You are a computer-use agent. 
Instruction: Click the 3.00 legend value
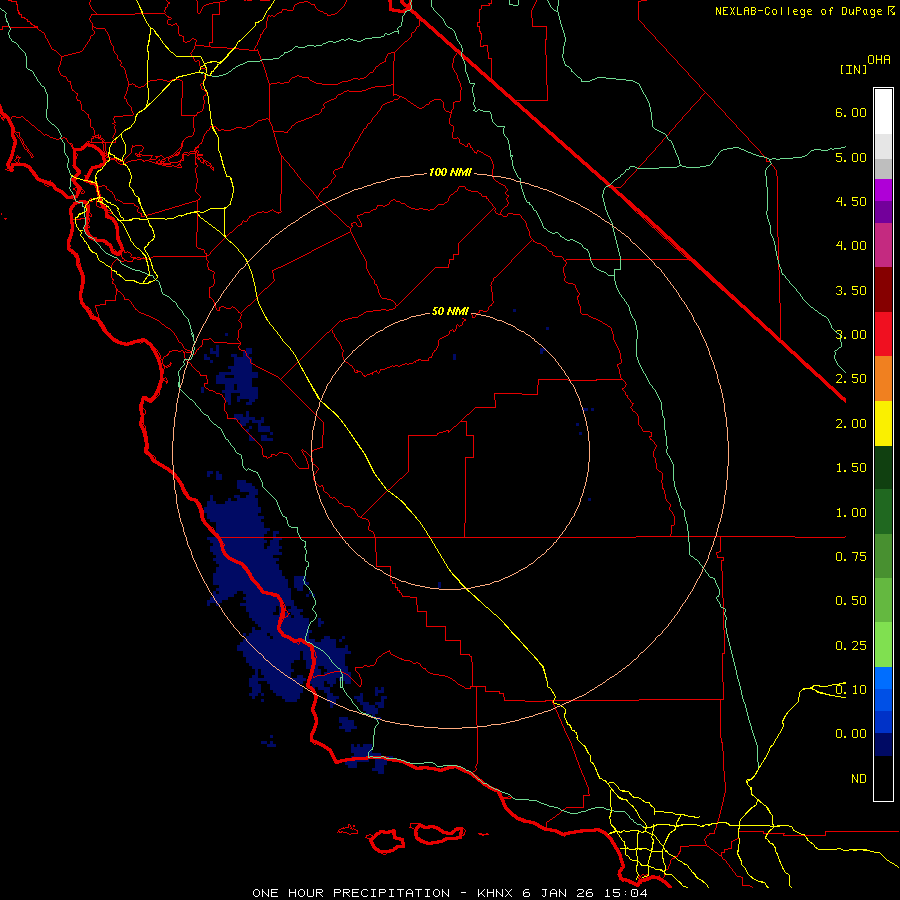(x=851, y=335)
